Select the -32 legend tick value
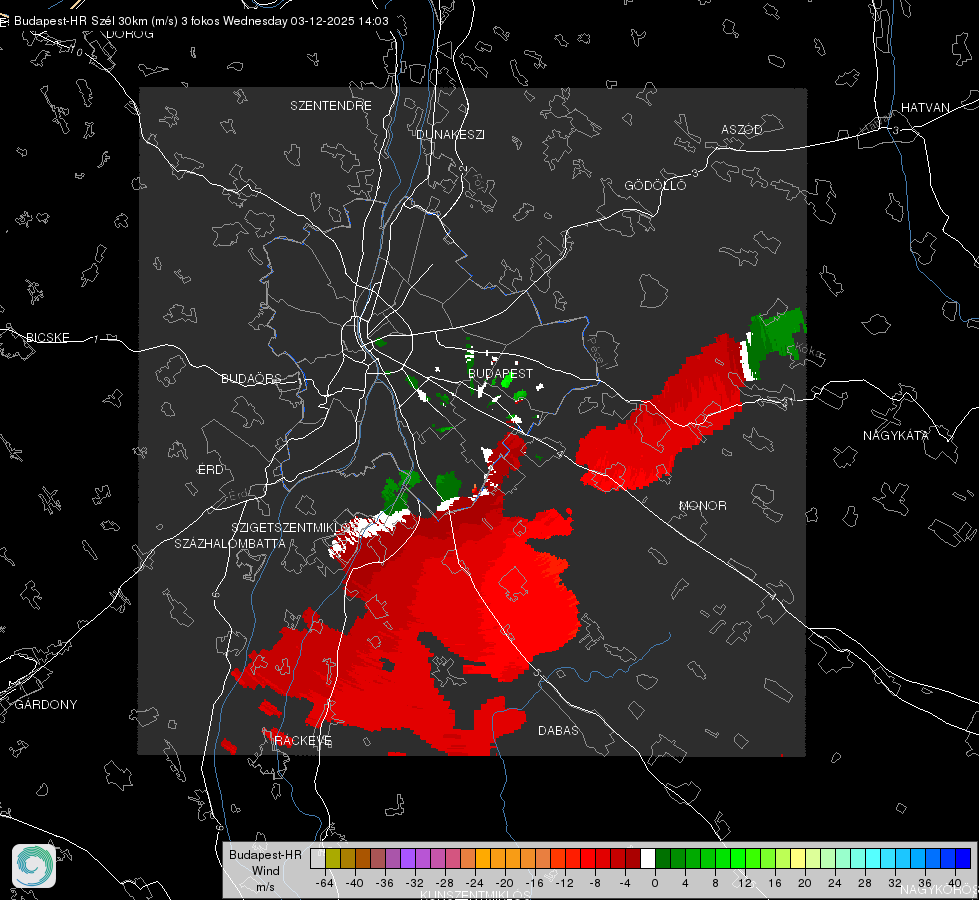 (x=415, y=883)
